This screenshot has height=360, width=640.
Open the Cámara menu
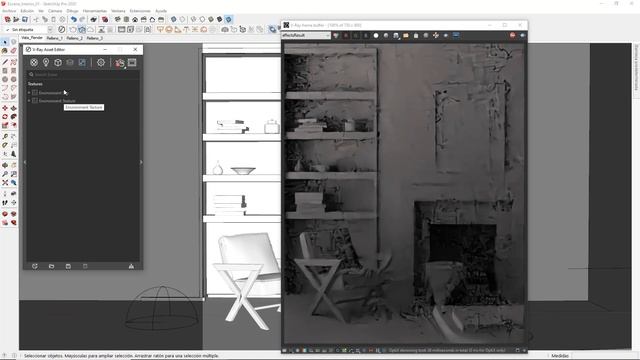55,11
